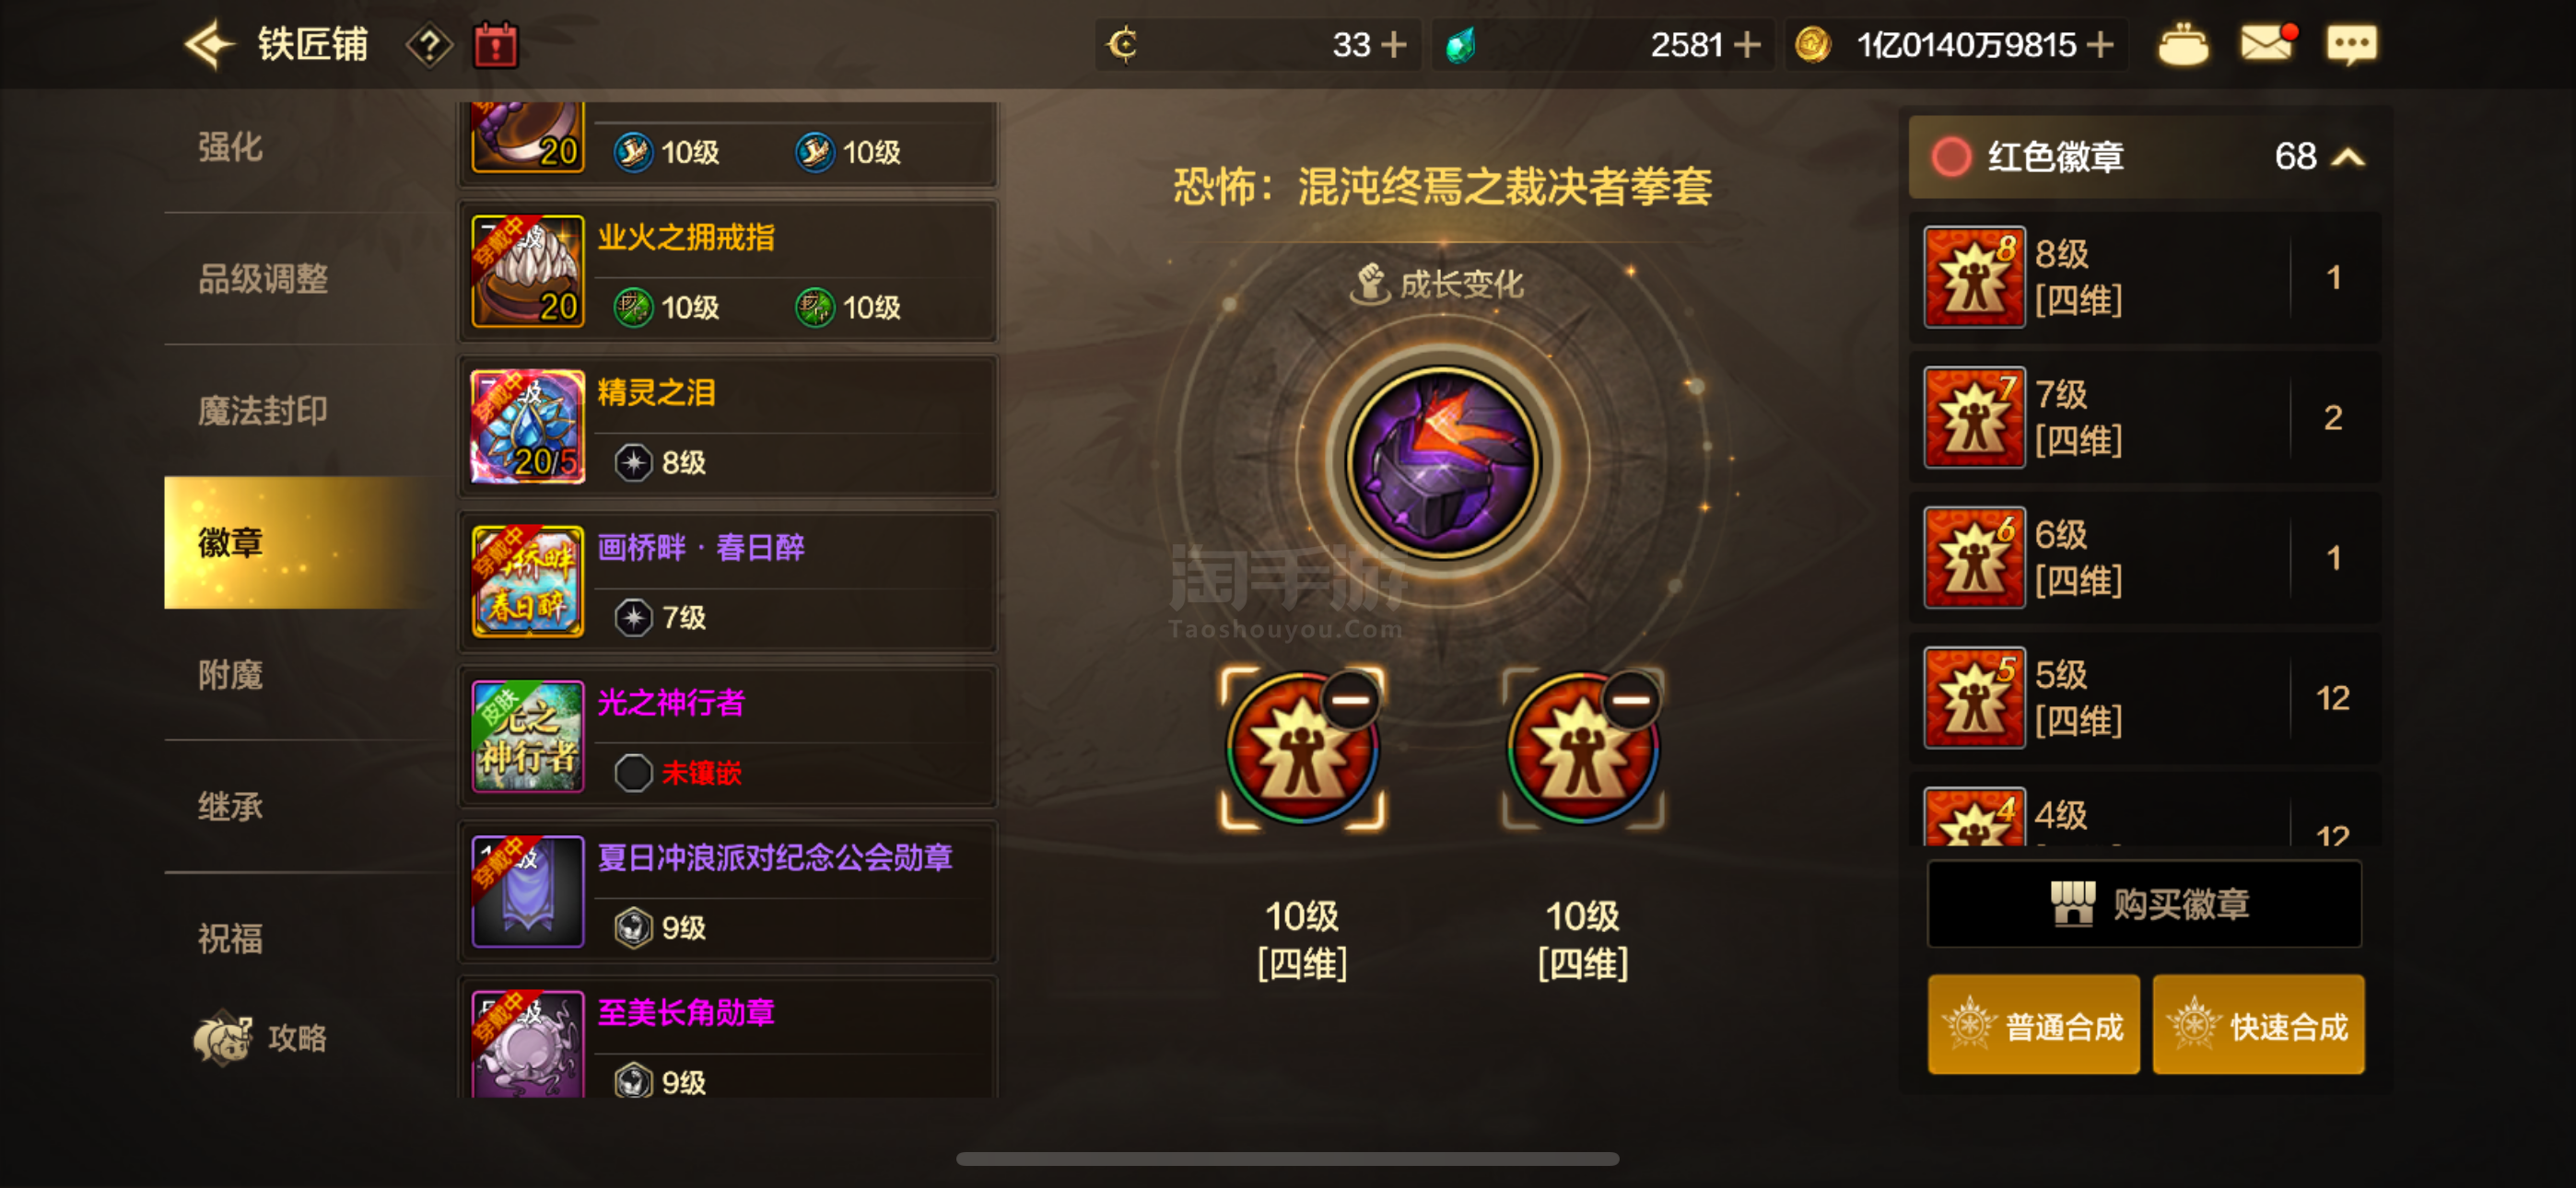Add fatigue points plus next to 33

1392,45
